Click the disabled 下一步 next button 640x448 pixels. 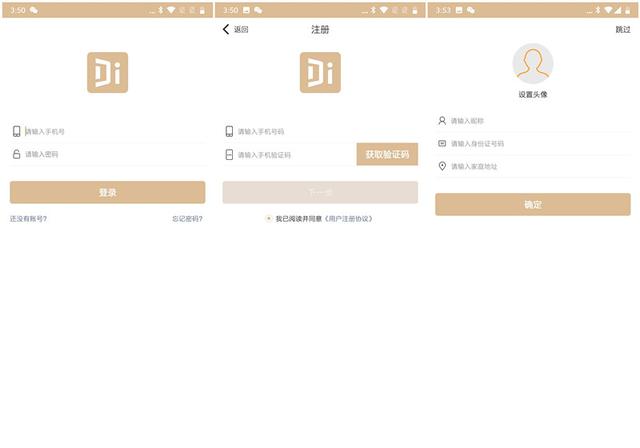tap(320, 192)
